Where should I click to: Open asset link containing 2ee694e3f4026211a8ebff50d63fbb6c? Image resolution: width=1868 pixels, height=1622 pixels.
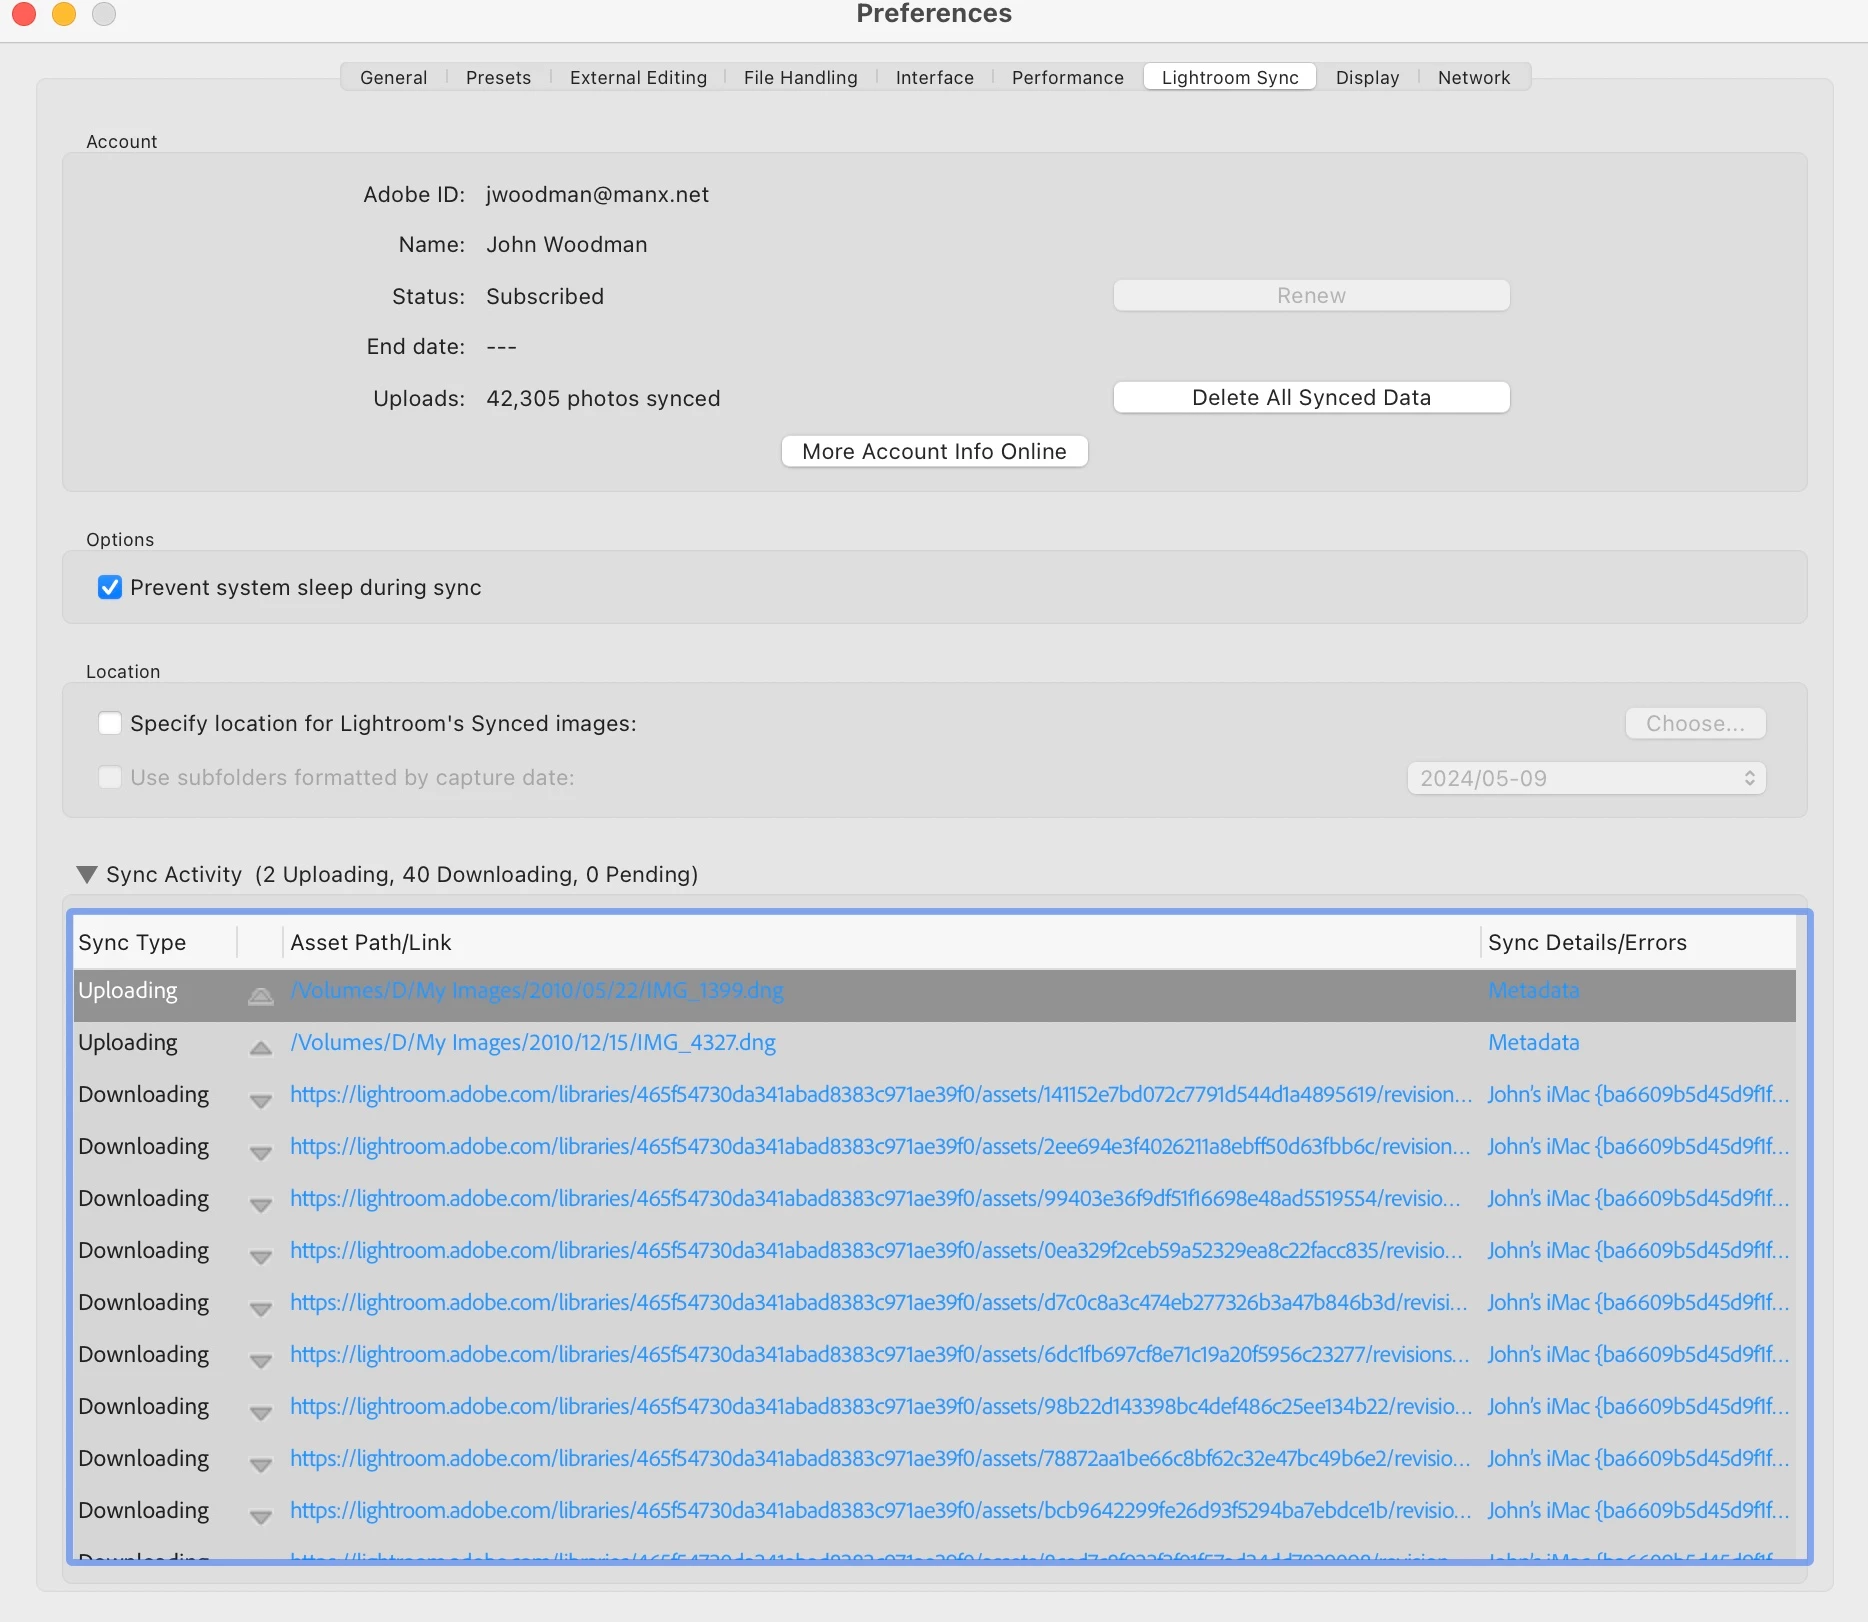[881, 1147]
